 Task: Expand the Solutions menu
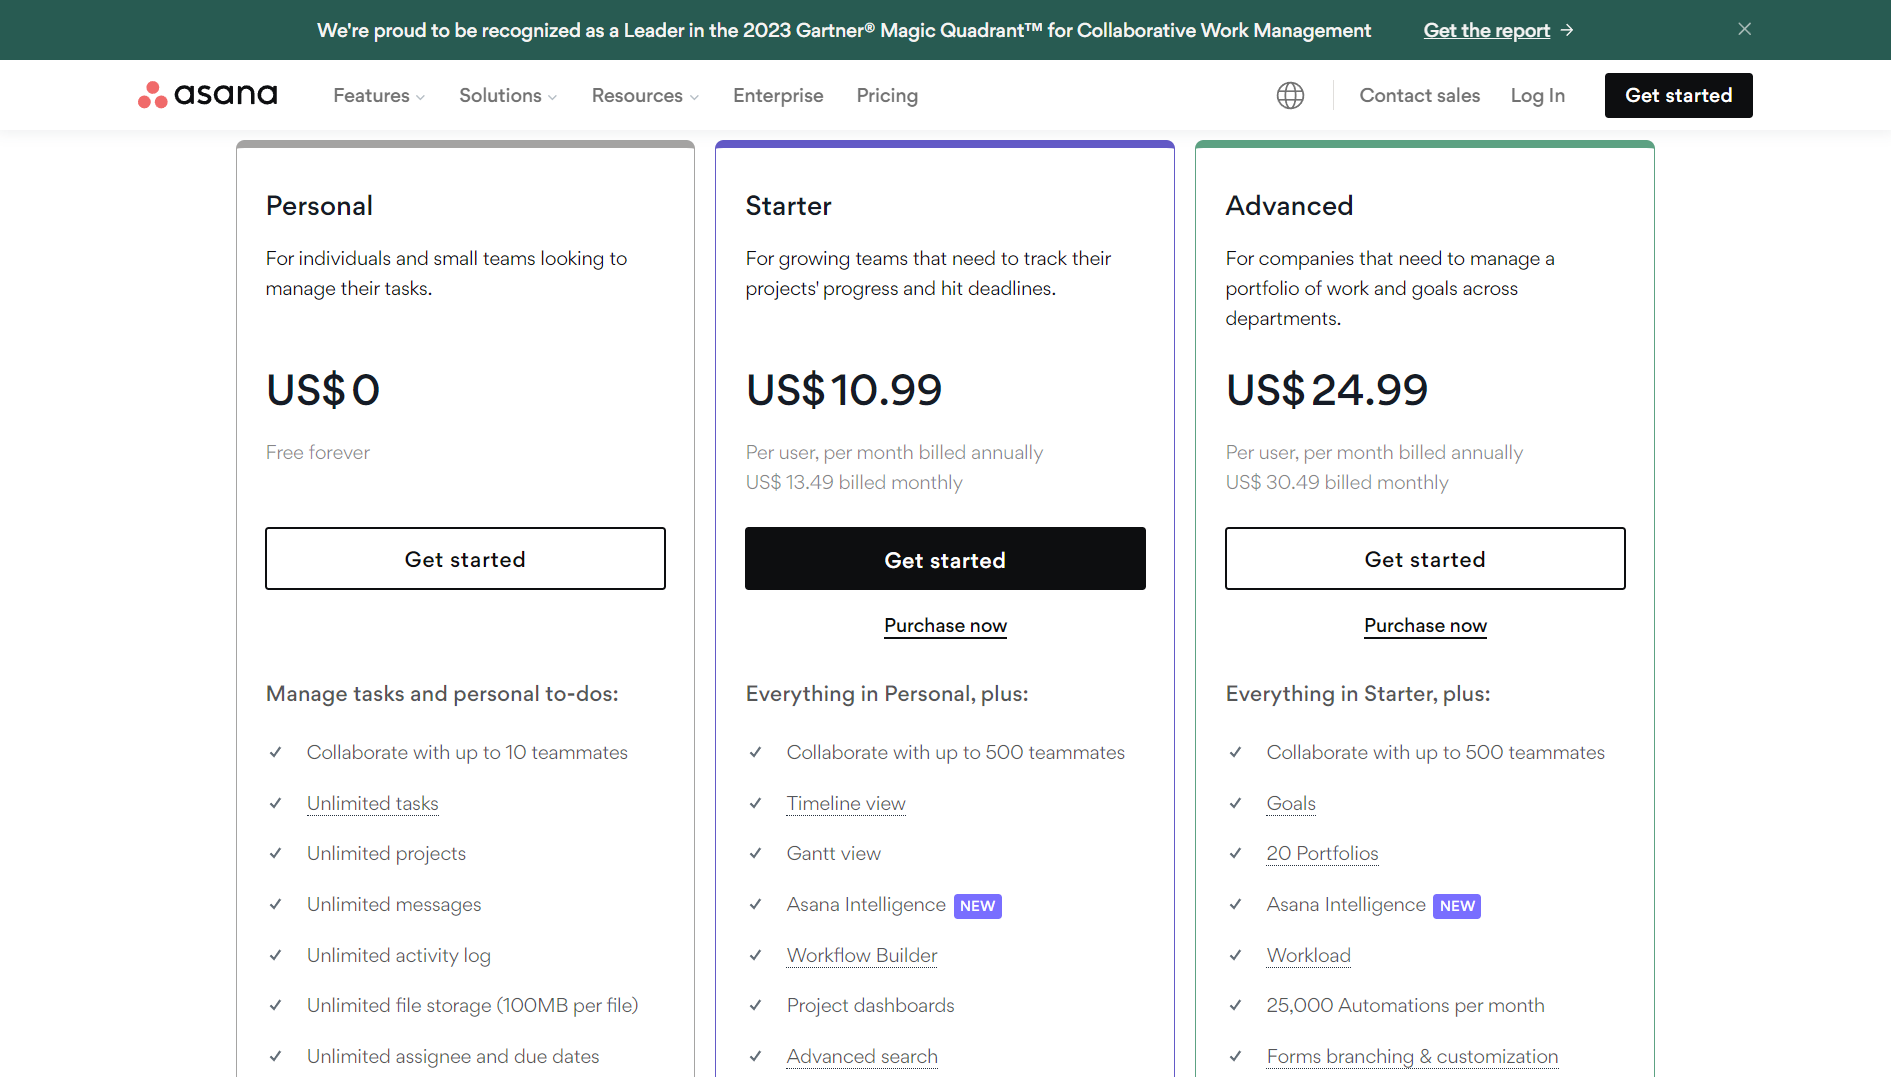pos(508,95)
